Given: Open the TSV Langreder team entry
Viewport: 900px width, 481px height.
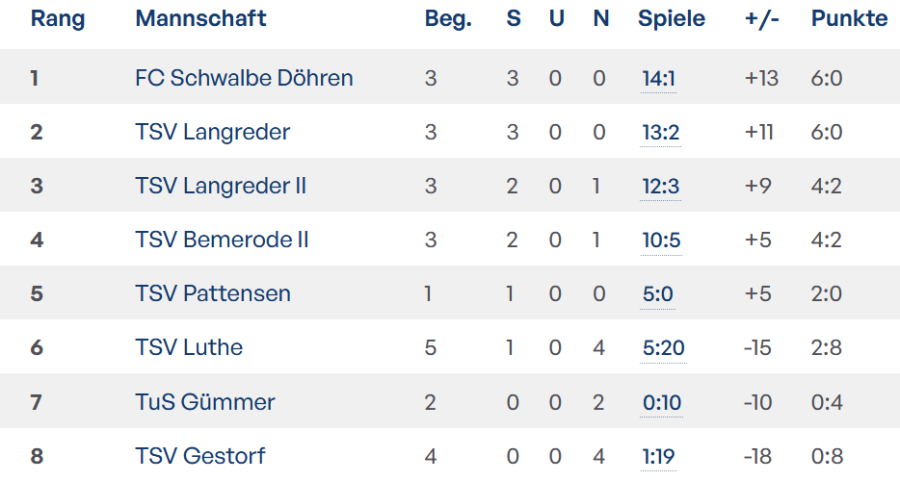Looking at the screenshot, I should (212, 132).
